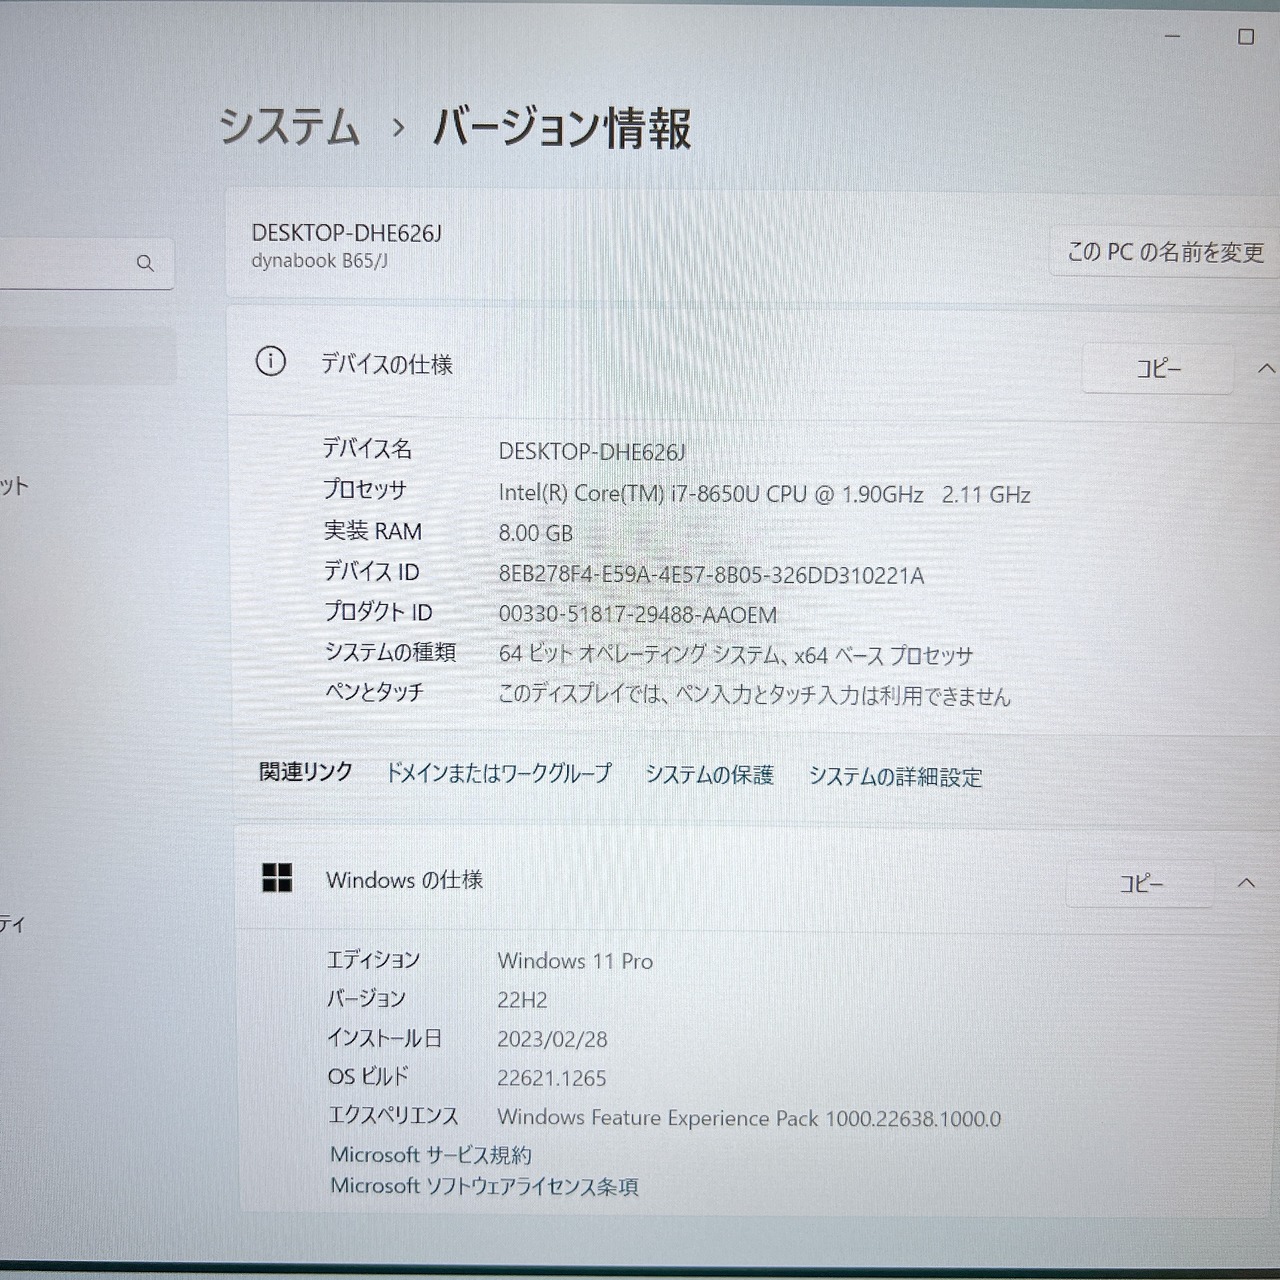This screenshot has height=1280, width=1280.
Task: Click the プロダクト ID label
Action: (378, 611)
